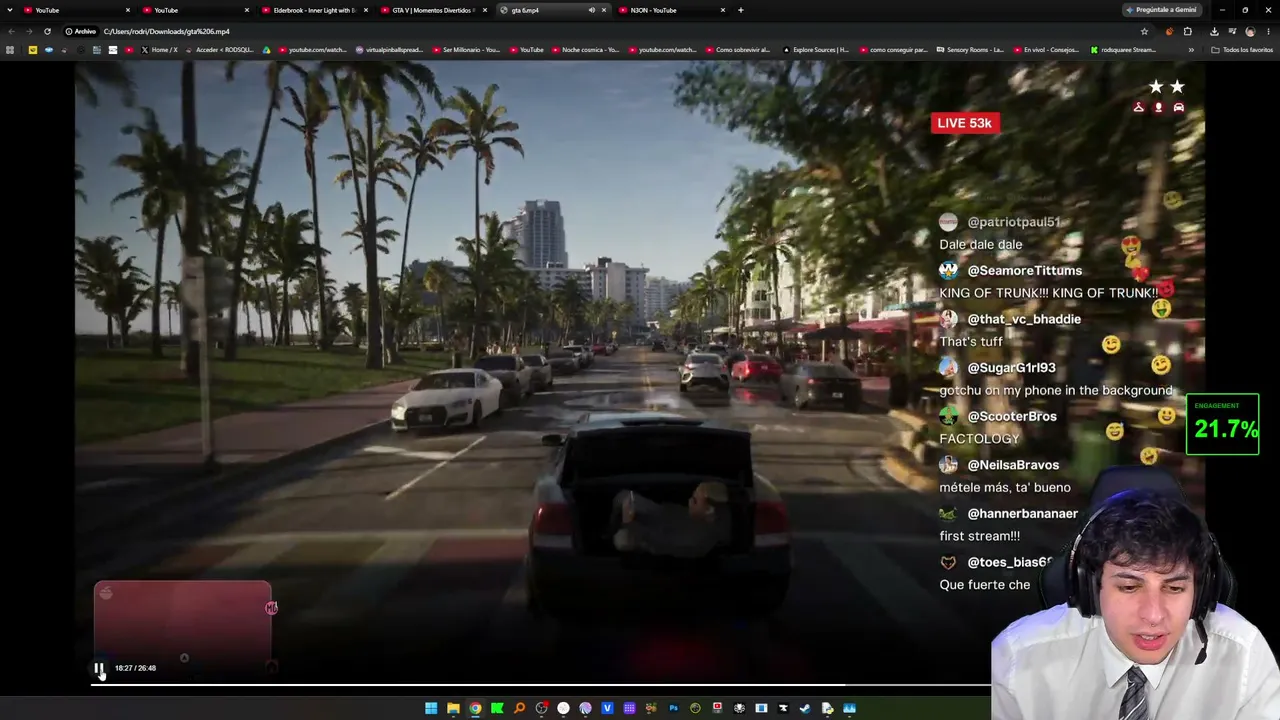The image size is (1280, 720).
Task: Open the Noche cosmica bookmark
Action: pos(585,50)
